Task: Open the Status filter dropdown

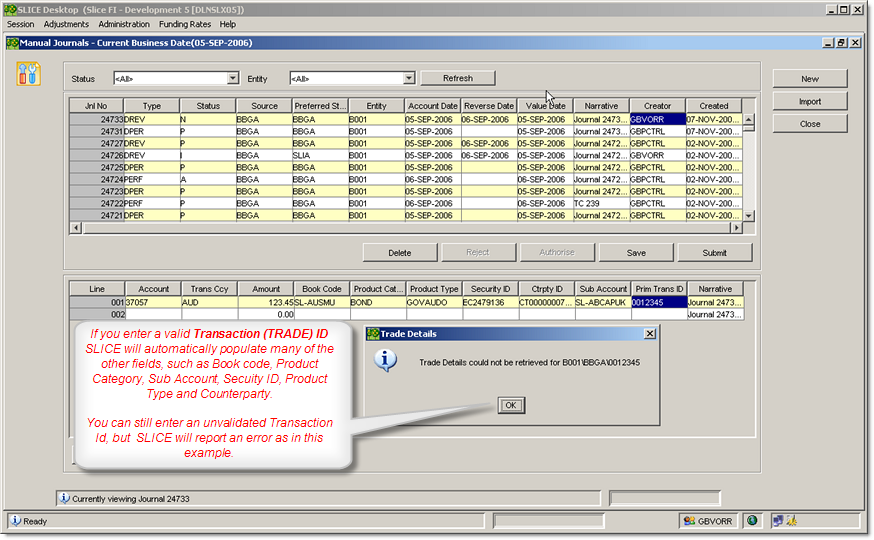Action: pos(233,78)
